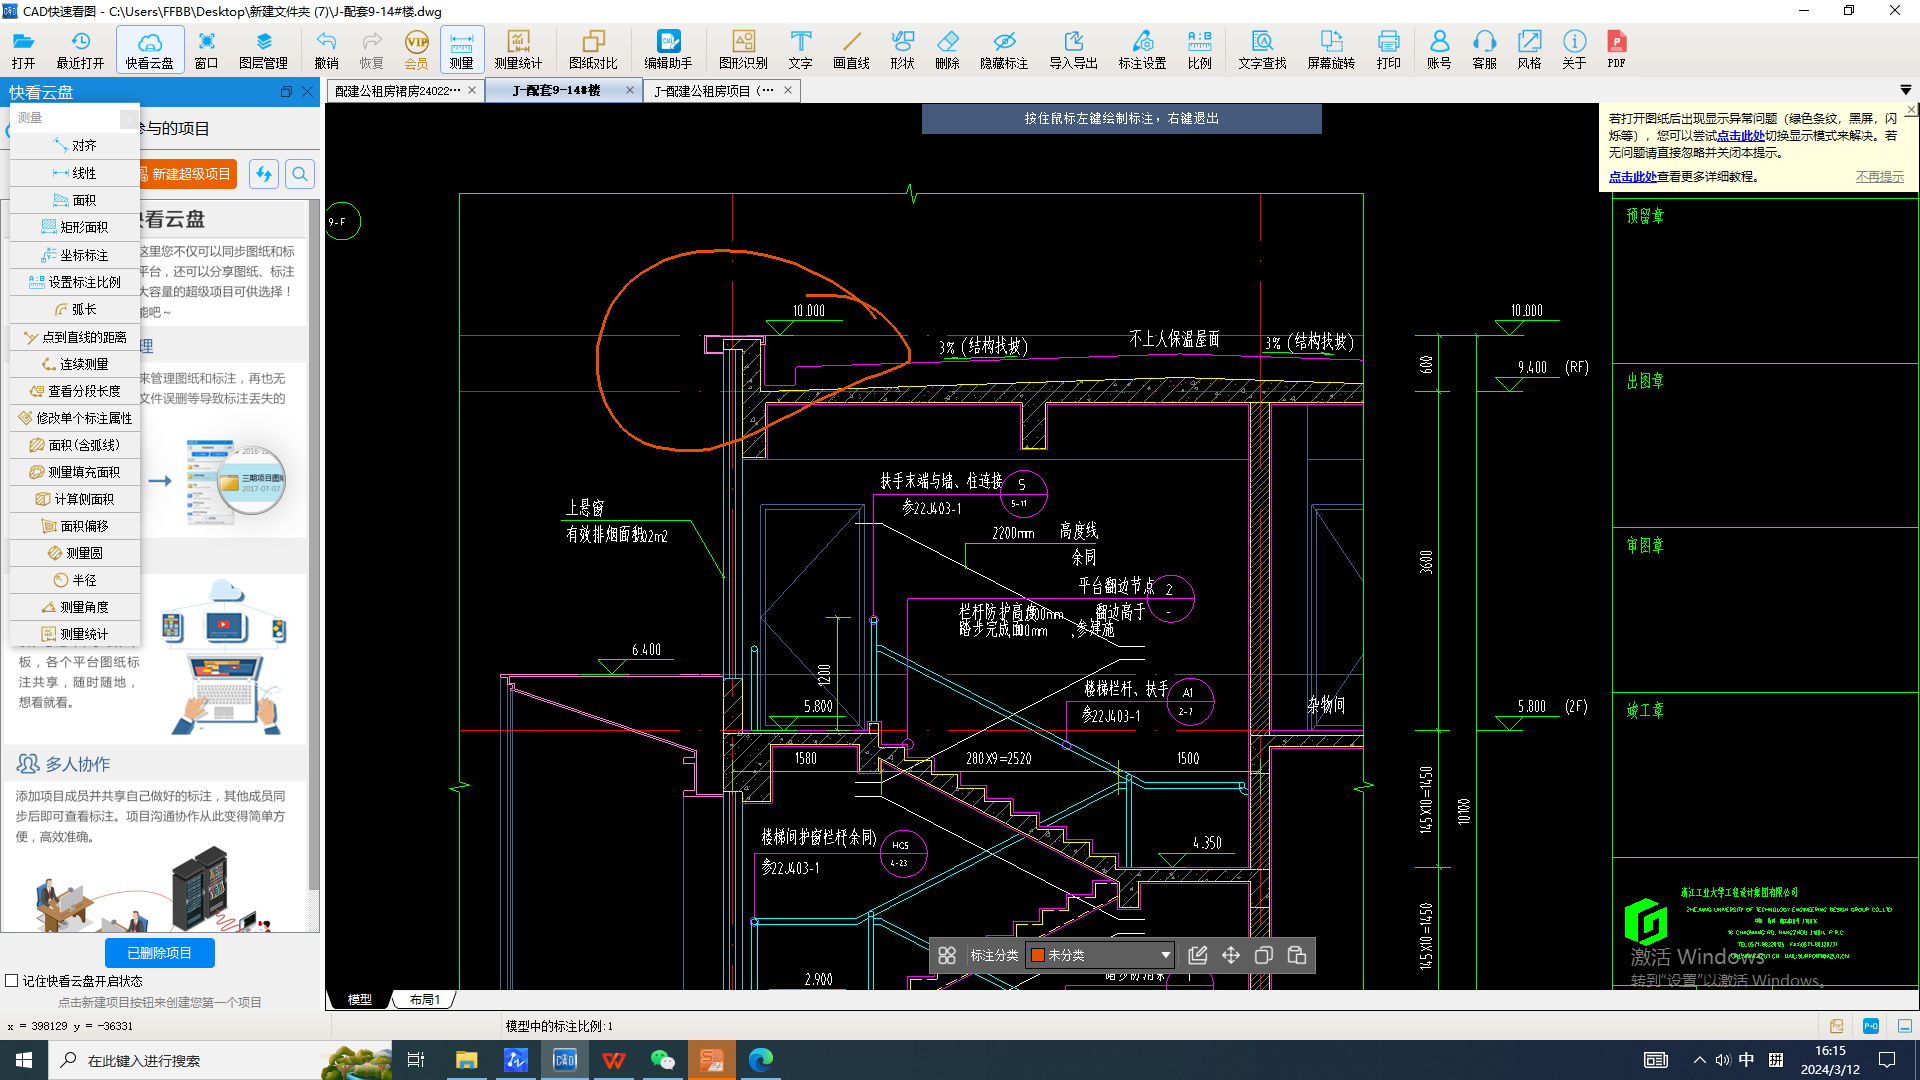1920x1080 pixels.
Task: Check 记住快看云盘开启状态 checkbox
Action: coord(12,981)
